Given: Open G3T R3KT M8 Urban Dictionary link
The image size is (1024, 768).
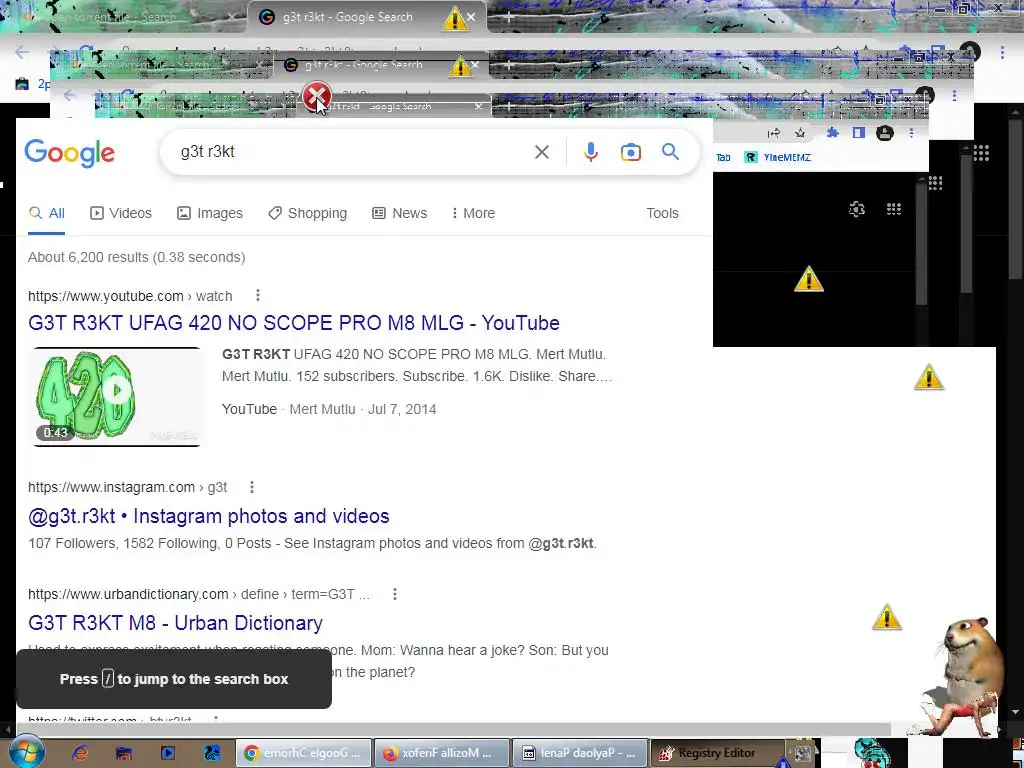Looking at the screenshot, I should 175,623.
